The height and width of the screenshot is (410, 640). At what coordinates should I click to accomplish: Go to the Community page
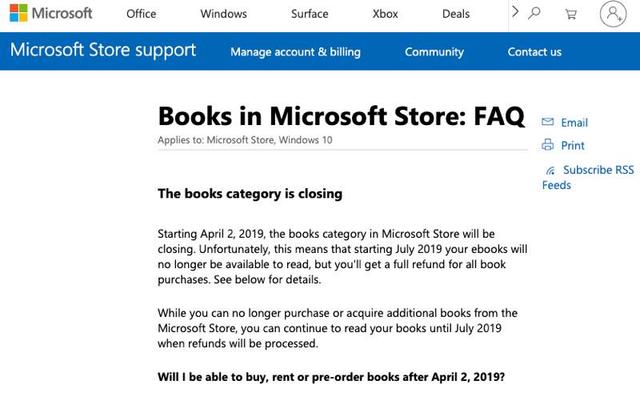click(x=434, y=52)
